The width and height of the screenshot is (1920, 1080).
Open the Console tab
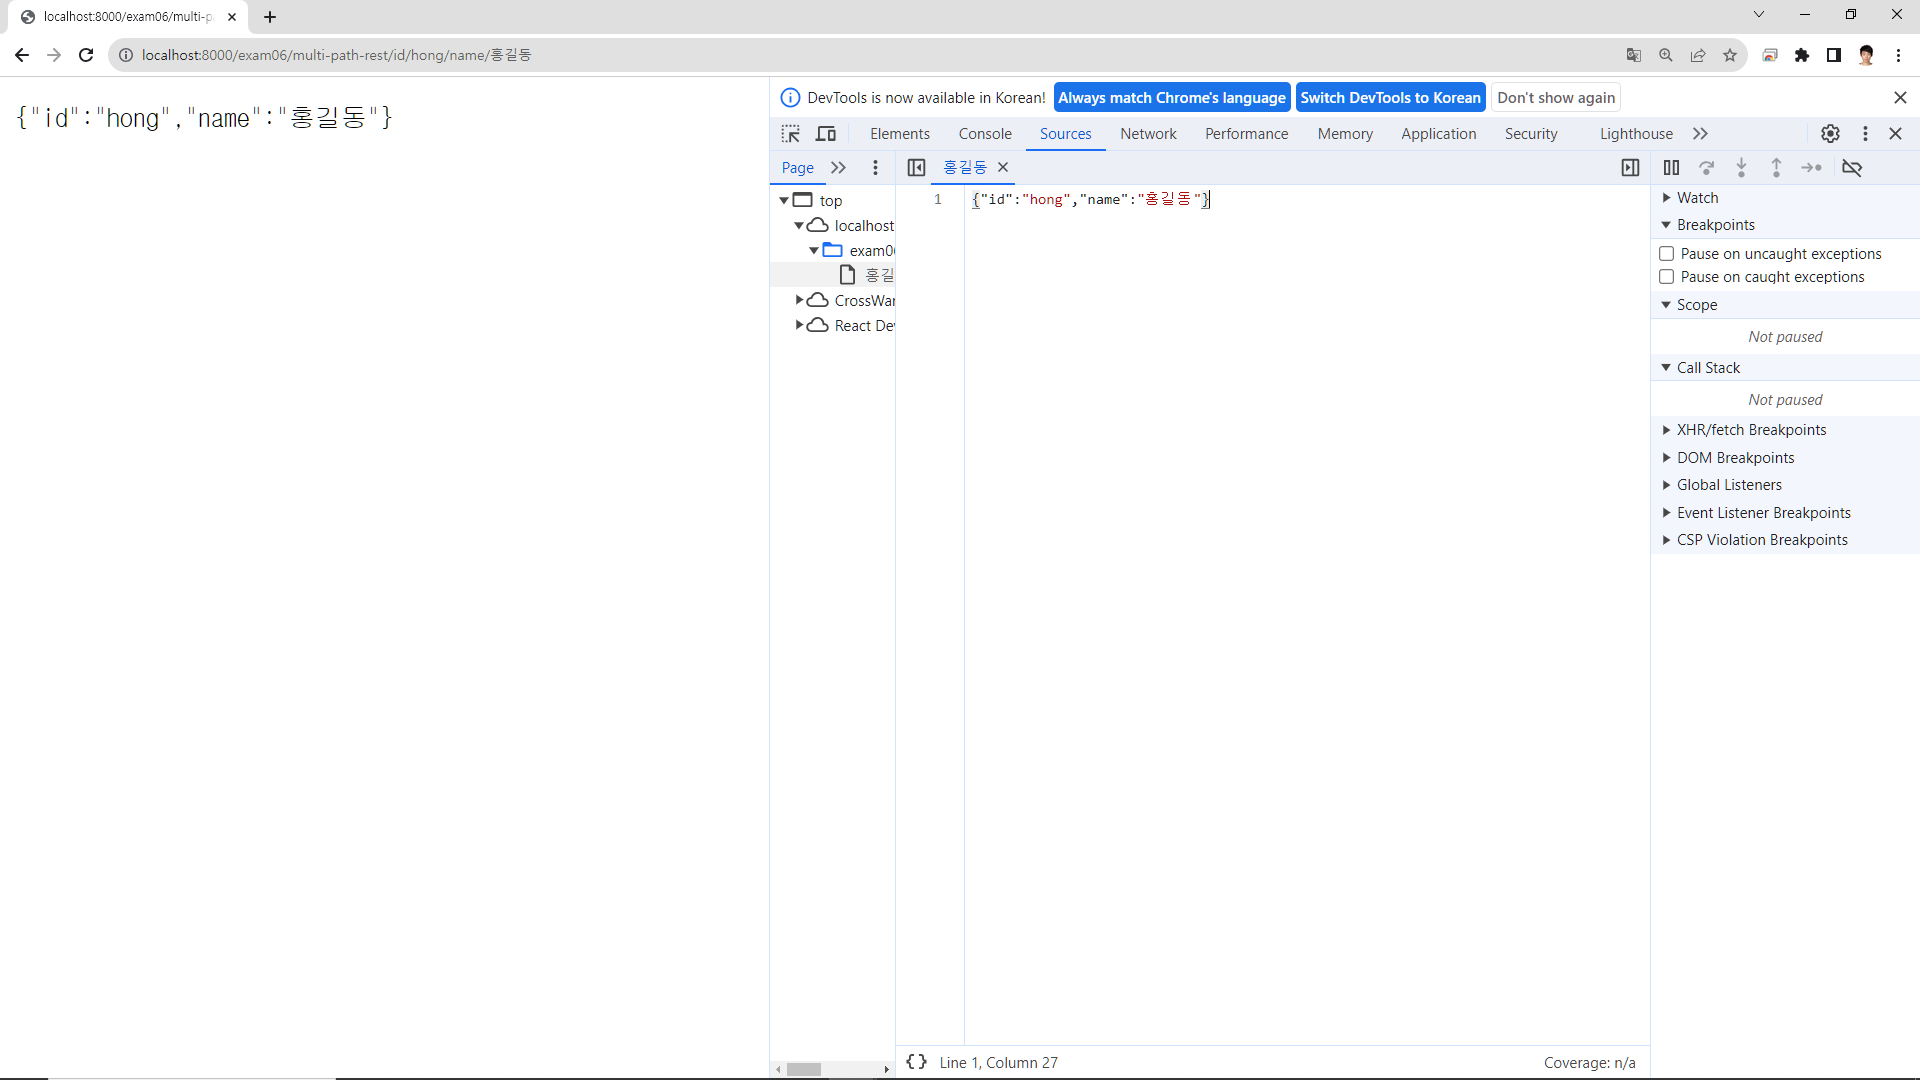tap(985, 134)
